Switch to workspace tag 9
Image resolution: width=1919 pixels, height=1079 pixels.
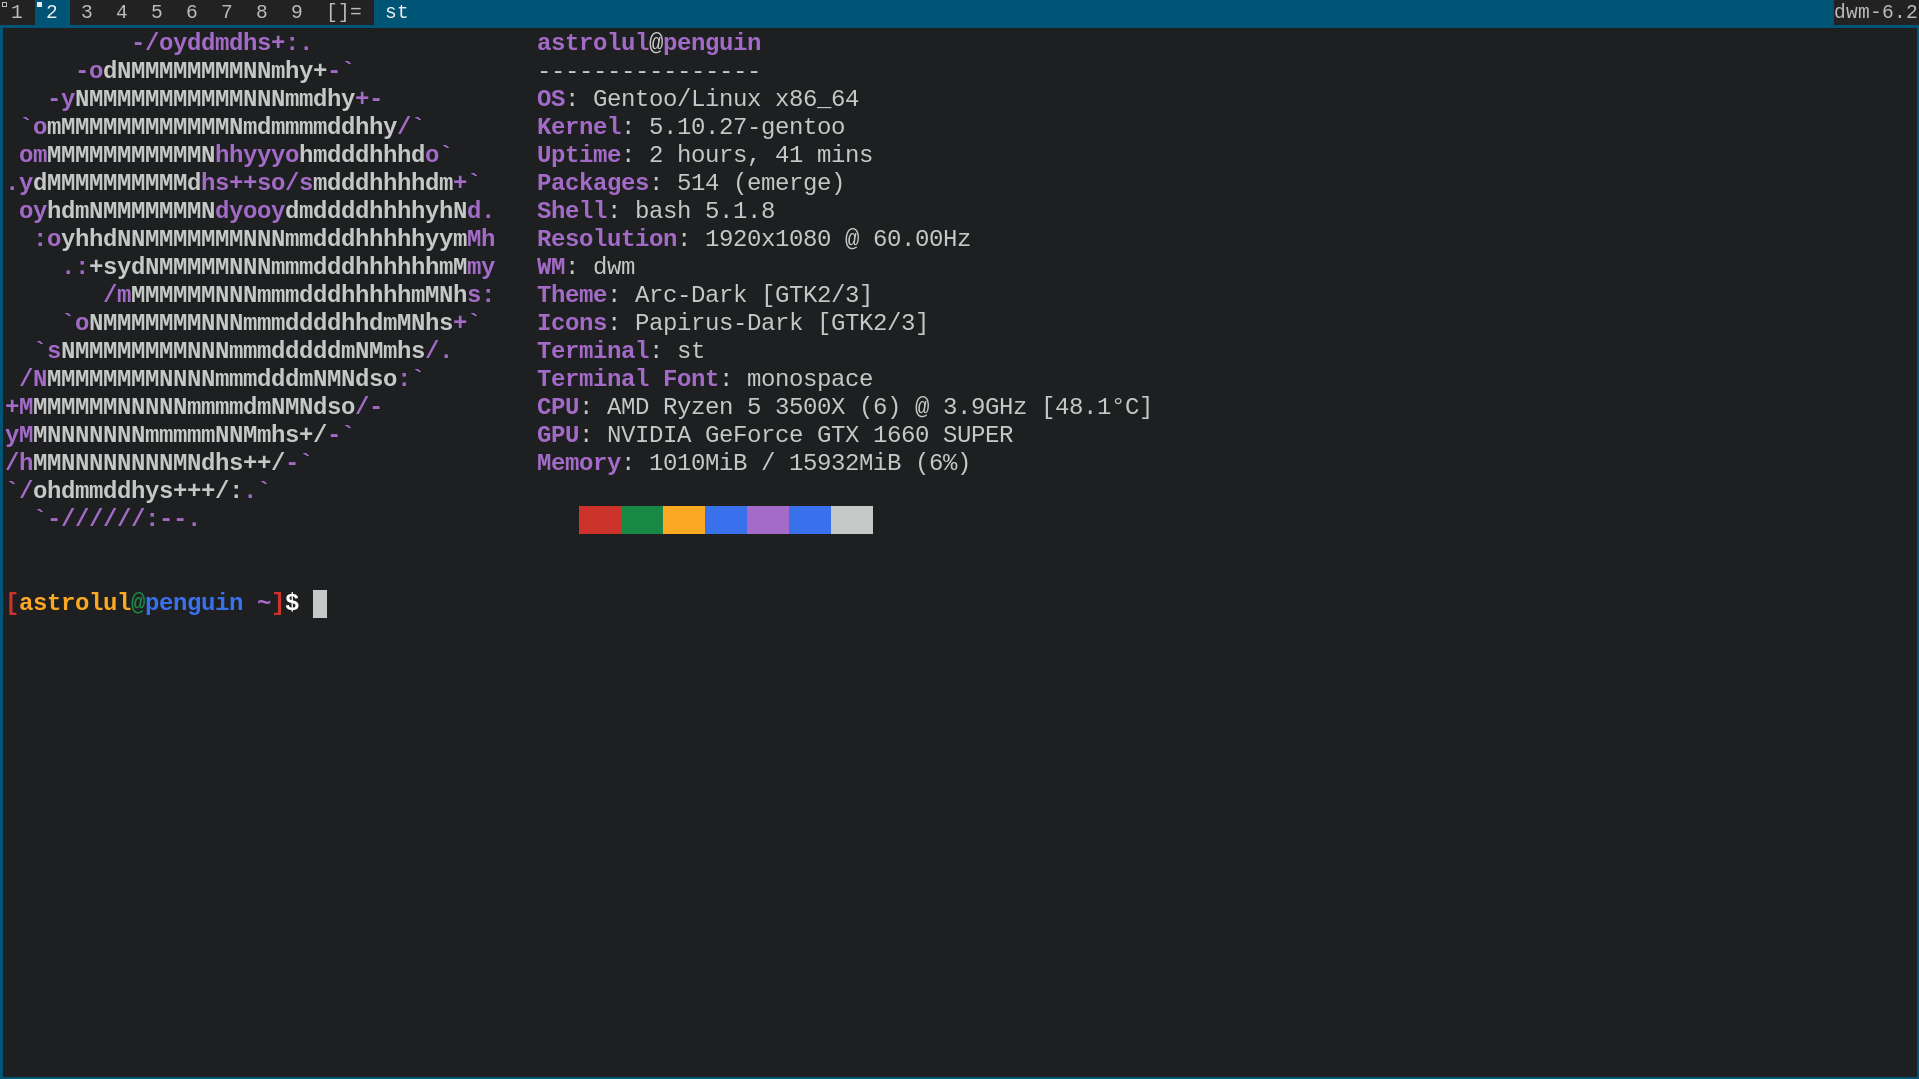click(x=297, y=12)
